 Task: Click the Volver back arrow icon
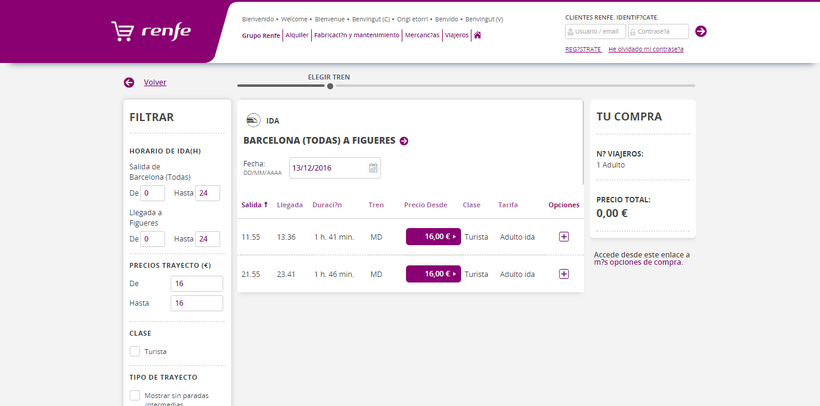(129, 83)
